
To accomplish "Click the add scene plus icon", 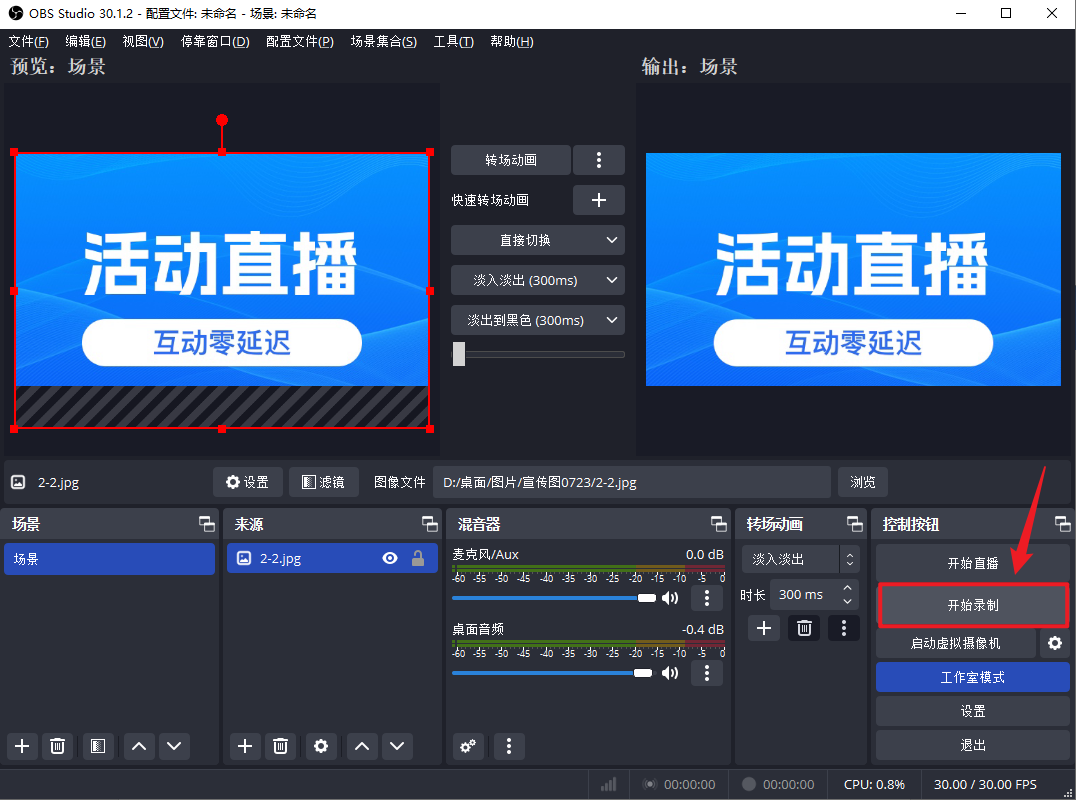I will (x=22, y=746).
